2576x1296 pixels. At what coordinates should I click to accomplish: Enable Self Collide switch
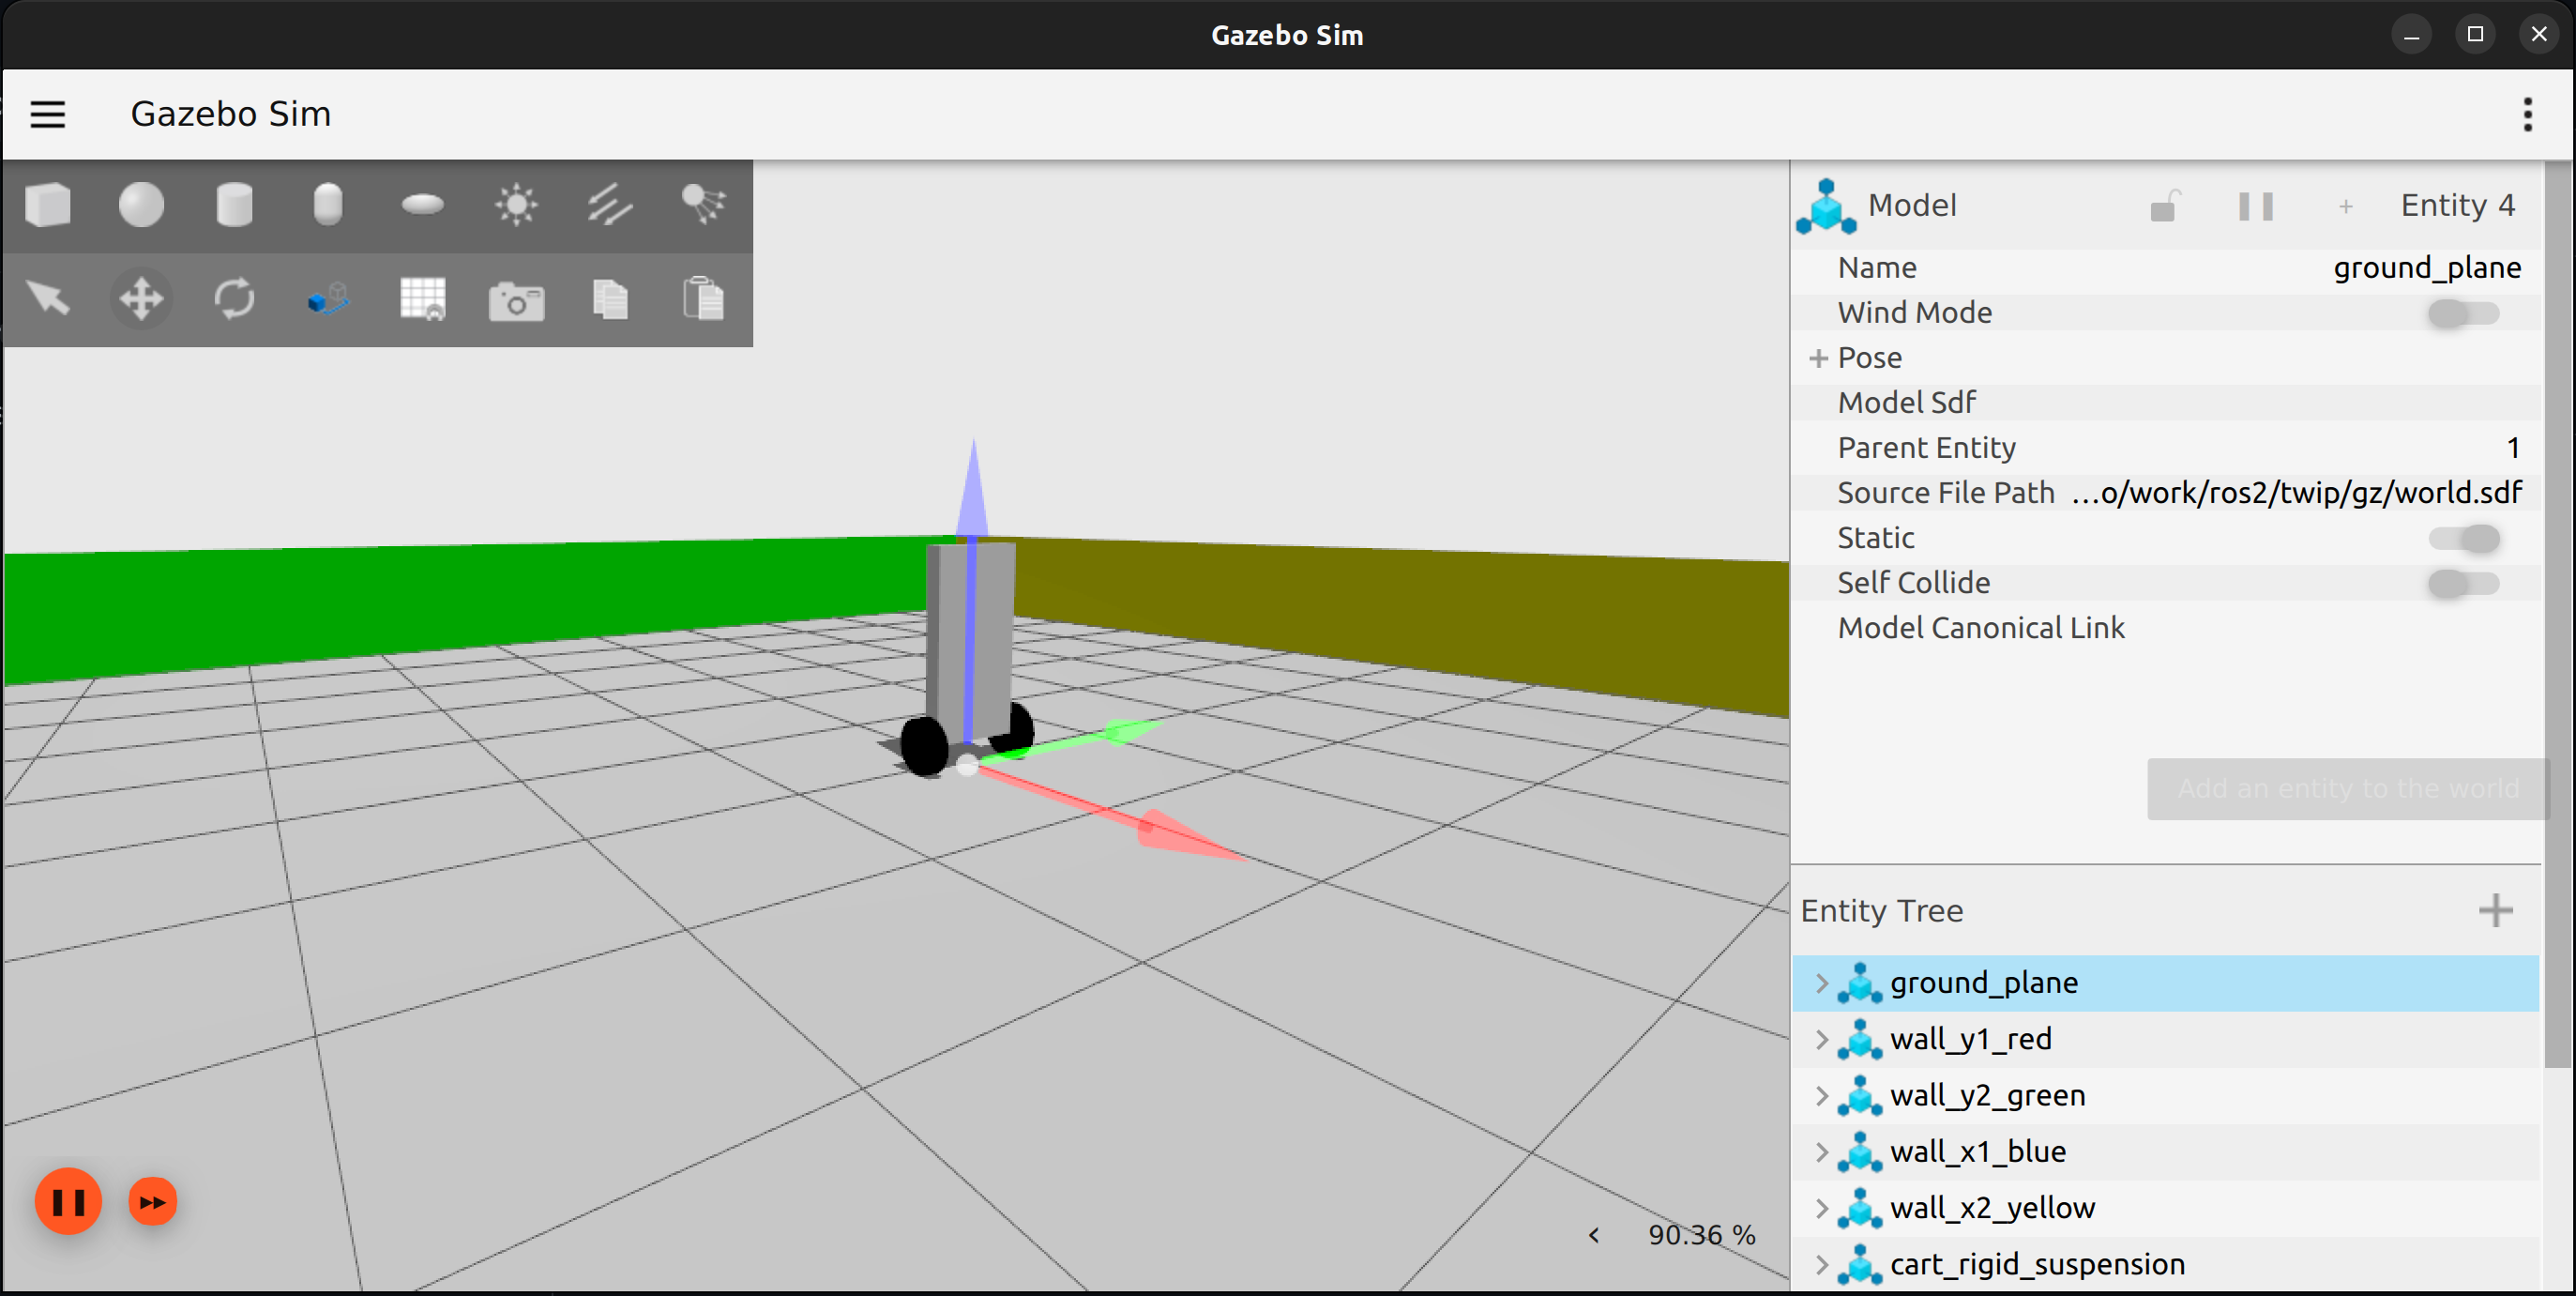pos(2463,583)
